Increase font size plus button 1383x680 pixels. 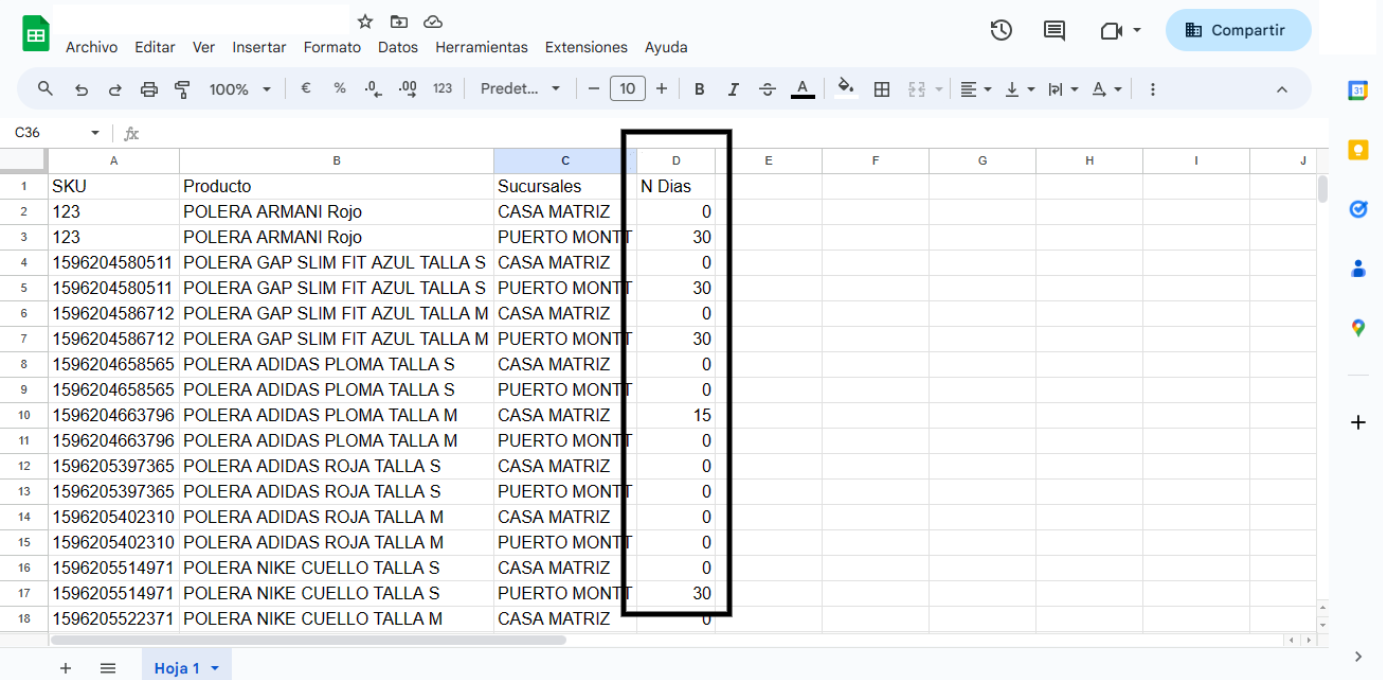661,89
